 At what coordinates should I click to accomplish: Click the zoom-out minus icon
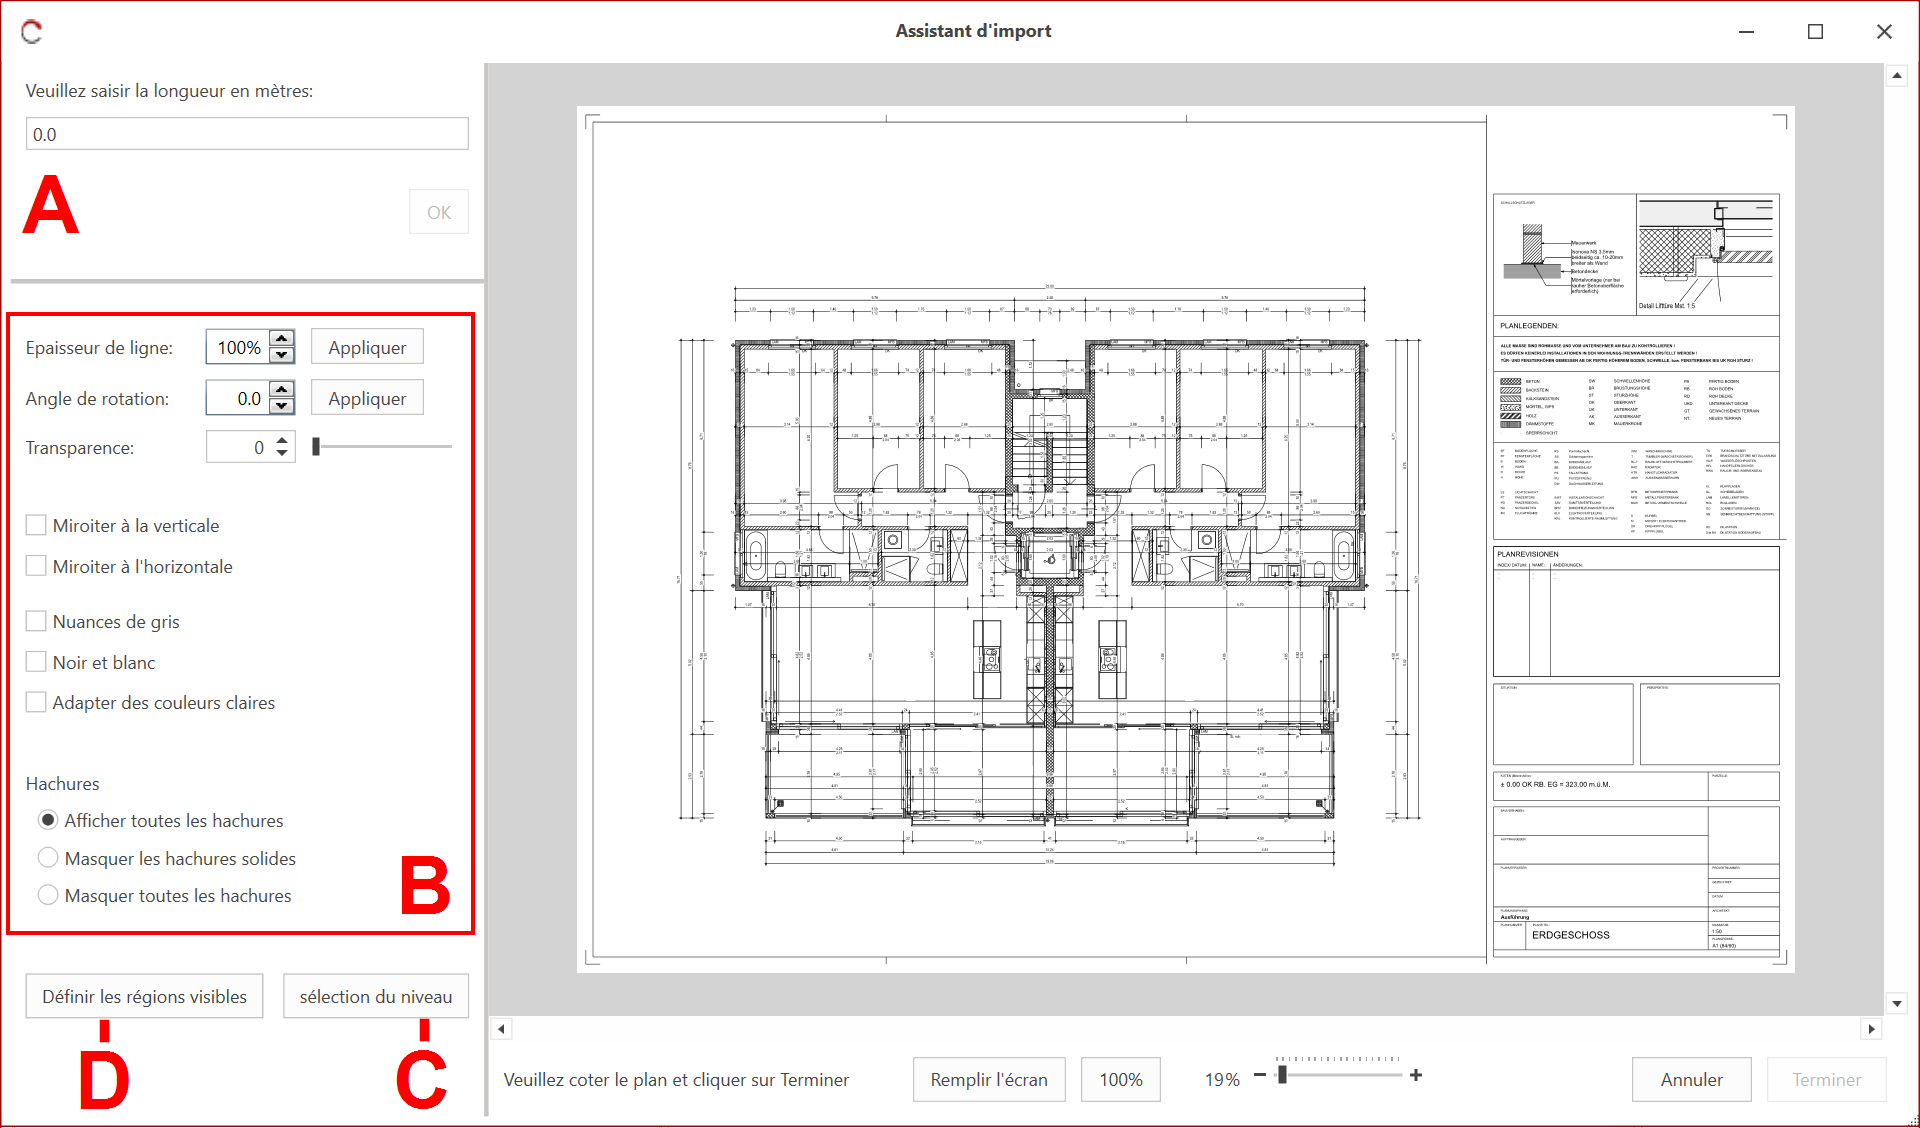1259,1075
